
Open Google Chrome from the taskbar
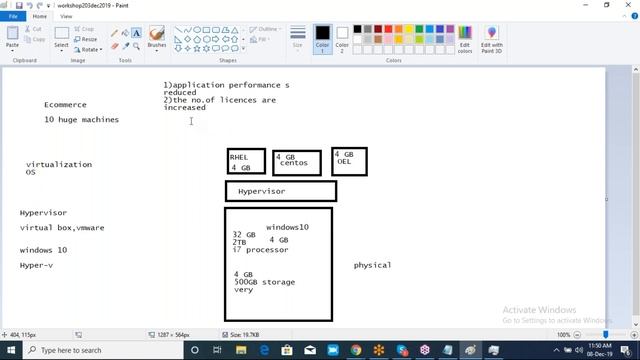tap(356, 350)
